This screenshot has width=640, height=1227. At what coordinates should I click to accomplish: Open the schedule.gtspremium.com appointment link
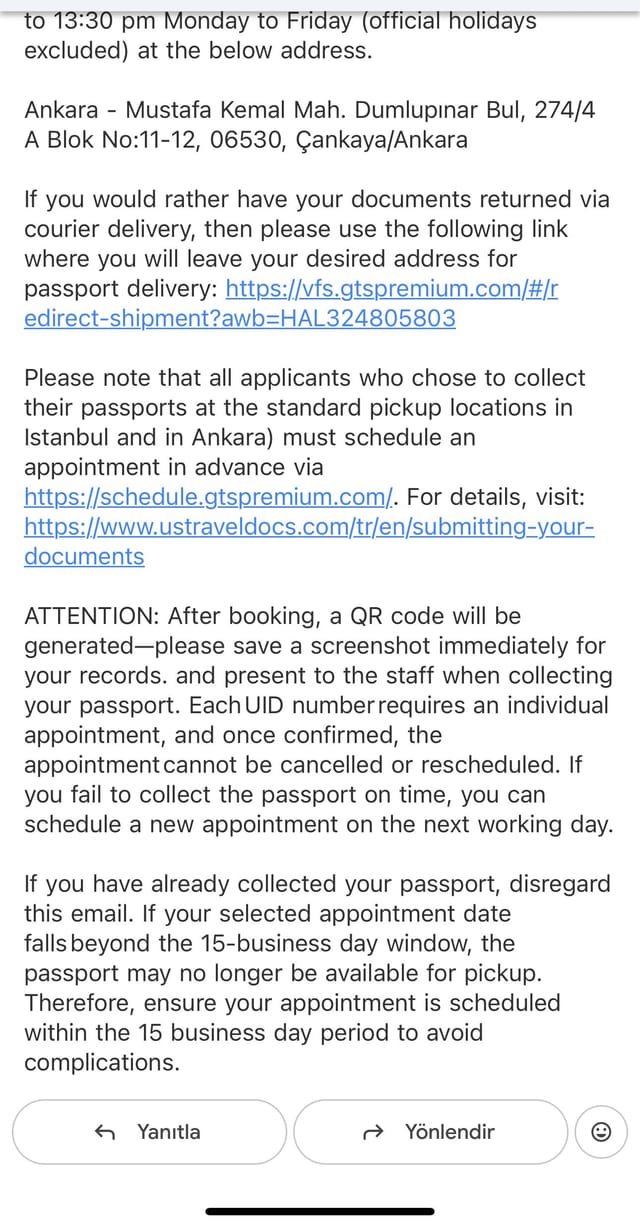pos(209,496)
